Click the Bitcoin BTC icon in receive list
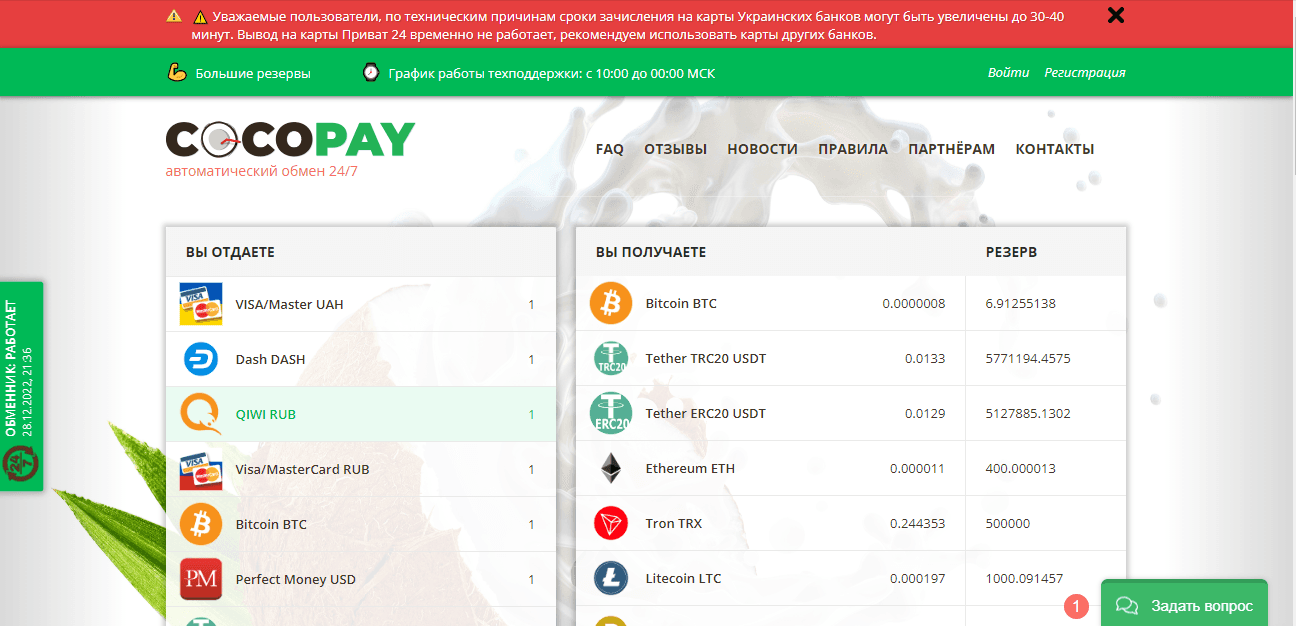Viewport: 1296px width, 626px height. point(611,303)
